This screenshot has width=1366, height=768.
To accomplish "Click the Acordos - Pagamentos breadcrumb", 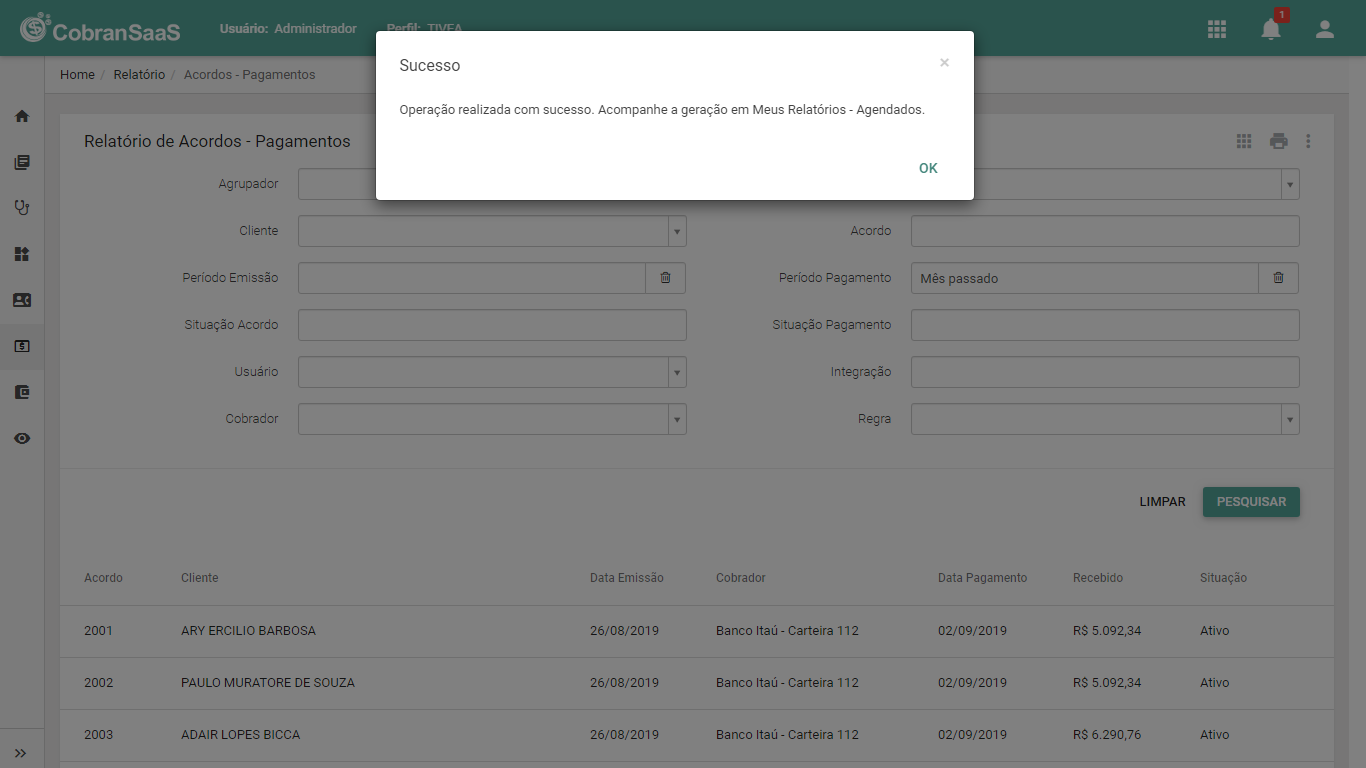I will point(249,75).
